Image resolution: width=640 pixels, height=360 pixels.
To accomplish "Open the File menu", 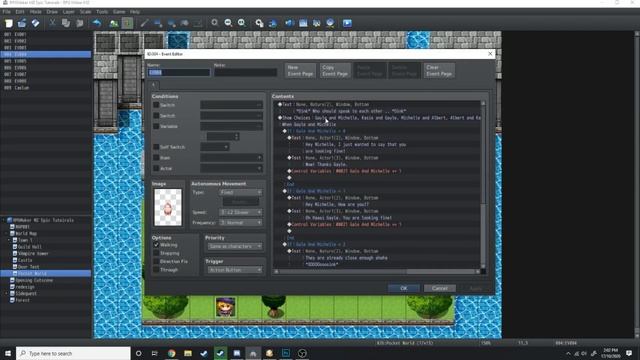I will tap(7, 12).
